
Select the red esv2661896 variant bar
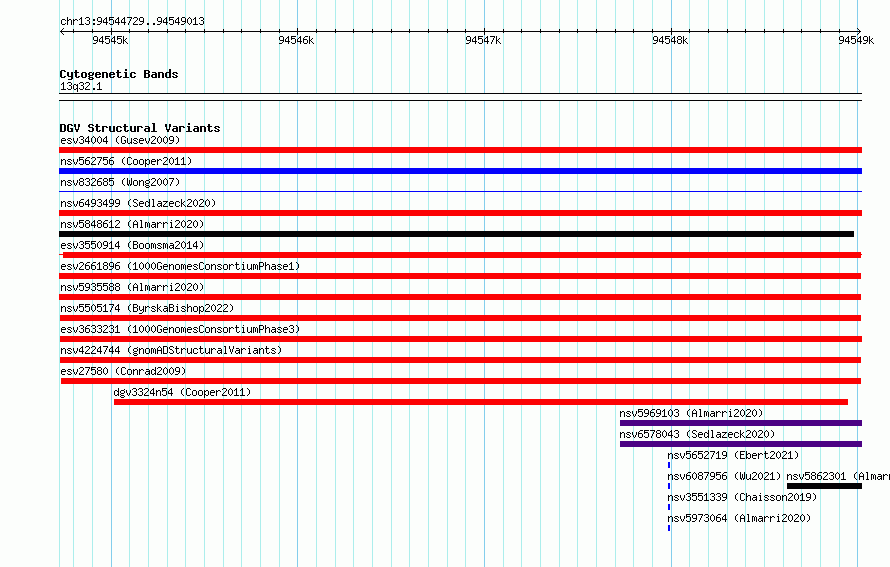(x=460, y=276)
